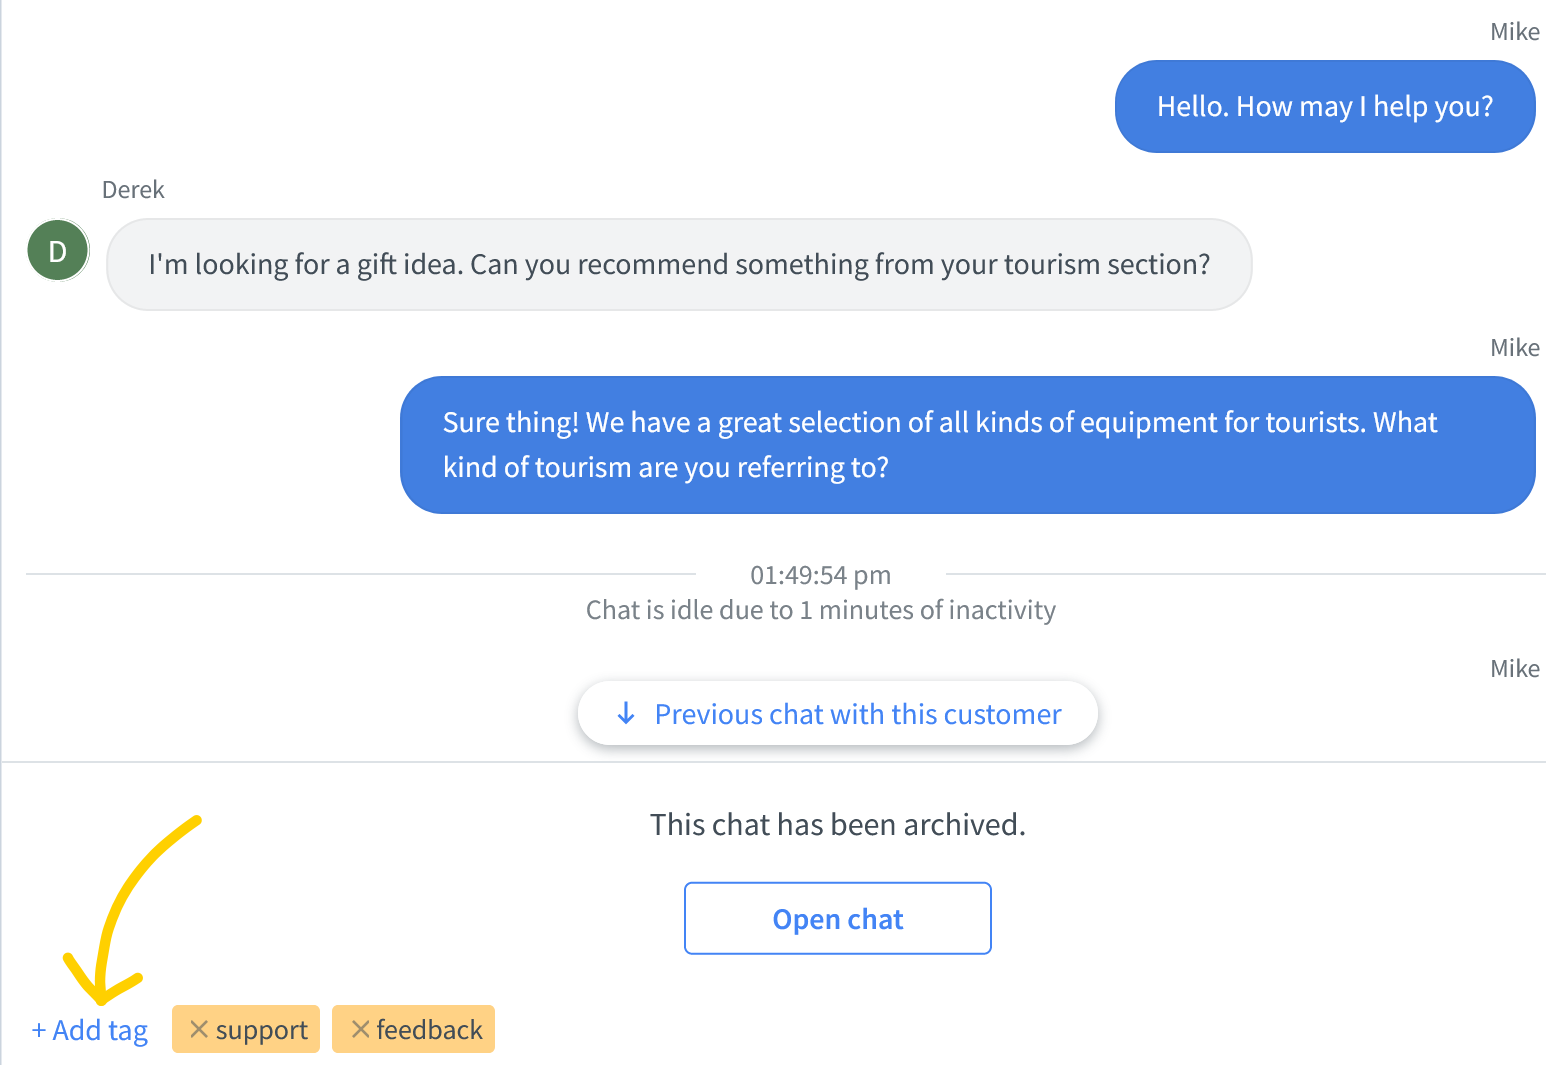Open Previous chat with this customer
1546x1065 pixels.
pos(838,713)
